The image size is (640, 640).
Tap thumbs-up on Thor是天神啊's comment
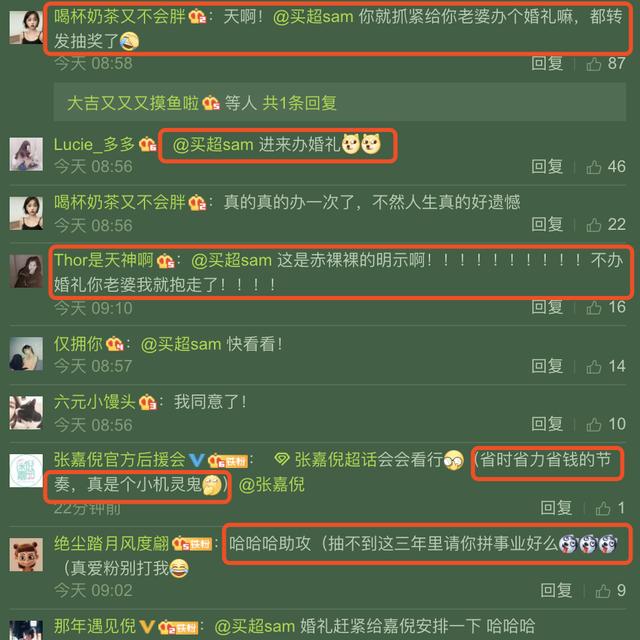coord(593,307)
